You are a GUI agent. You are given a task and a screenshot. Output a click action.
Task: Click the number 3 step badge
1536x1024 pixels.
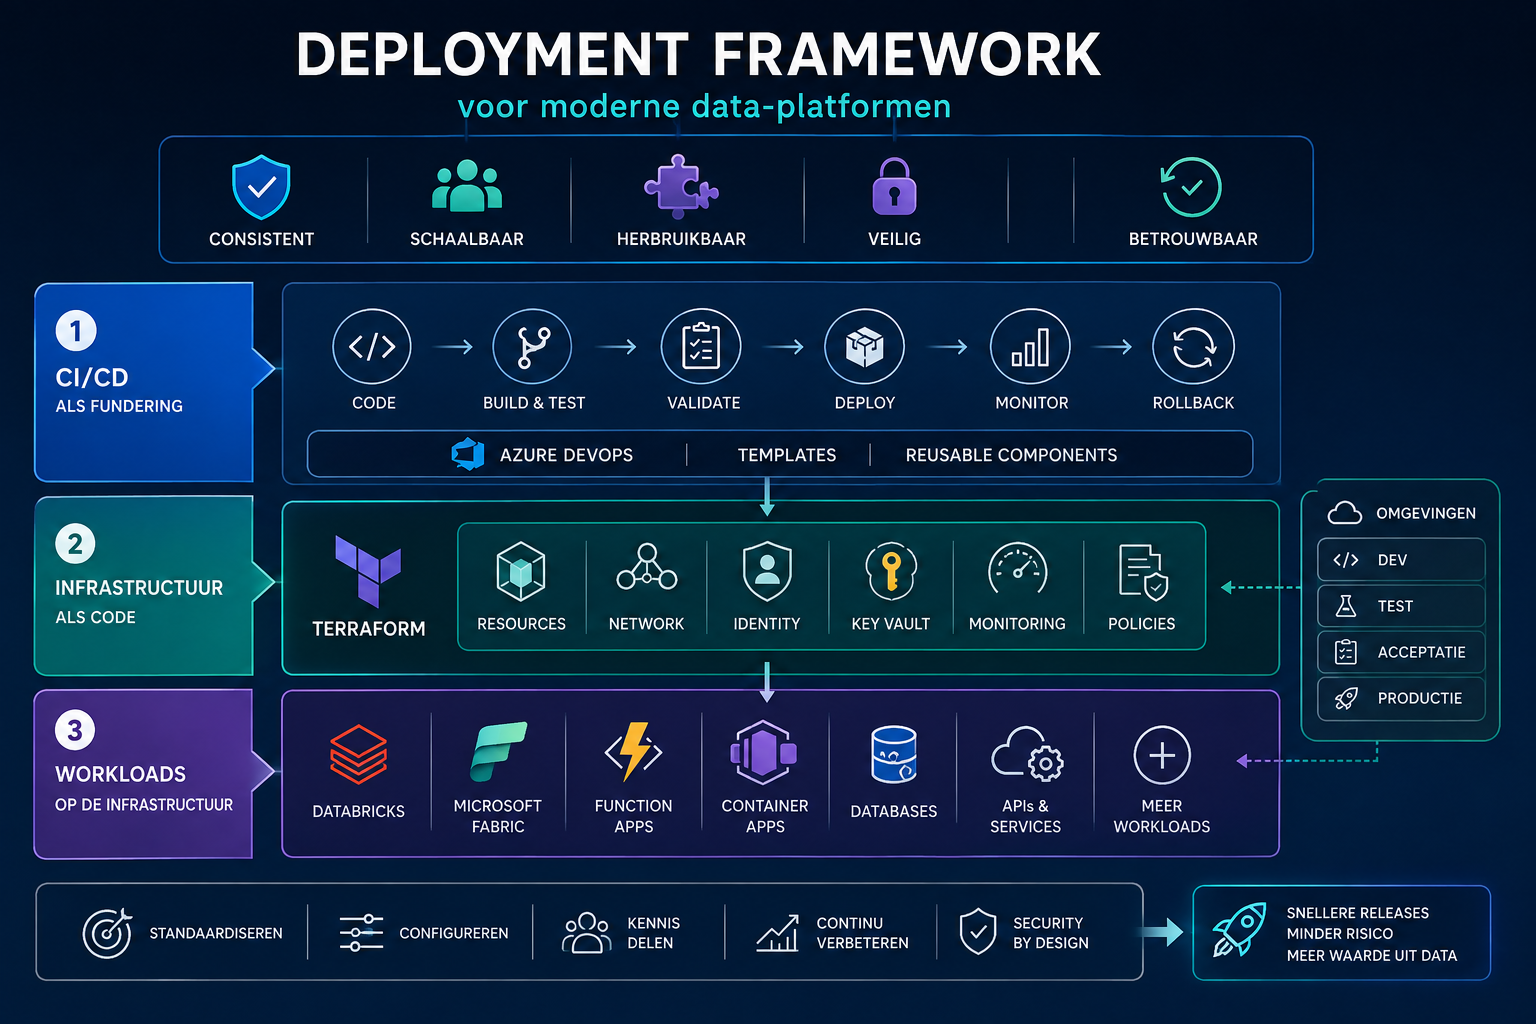[75, 730]
